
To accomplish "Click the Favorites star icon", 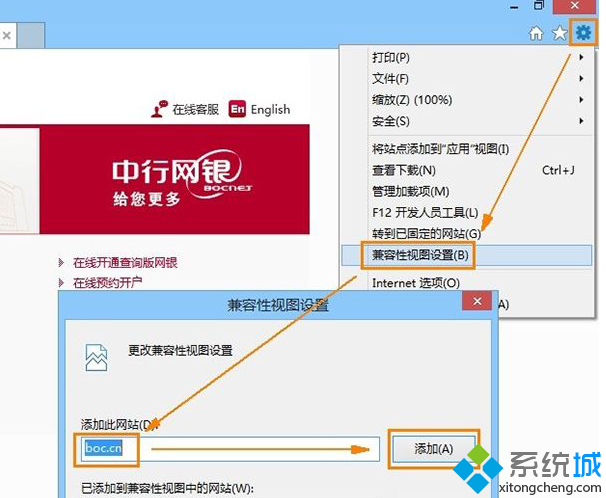I will tap(559, 33).
